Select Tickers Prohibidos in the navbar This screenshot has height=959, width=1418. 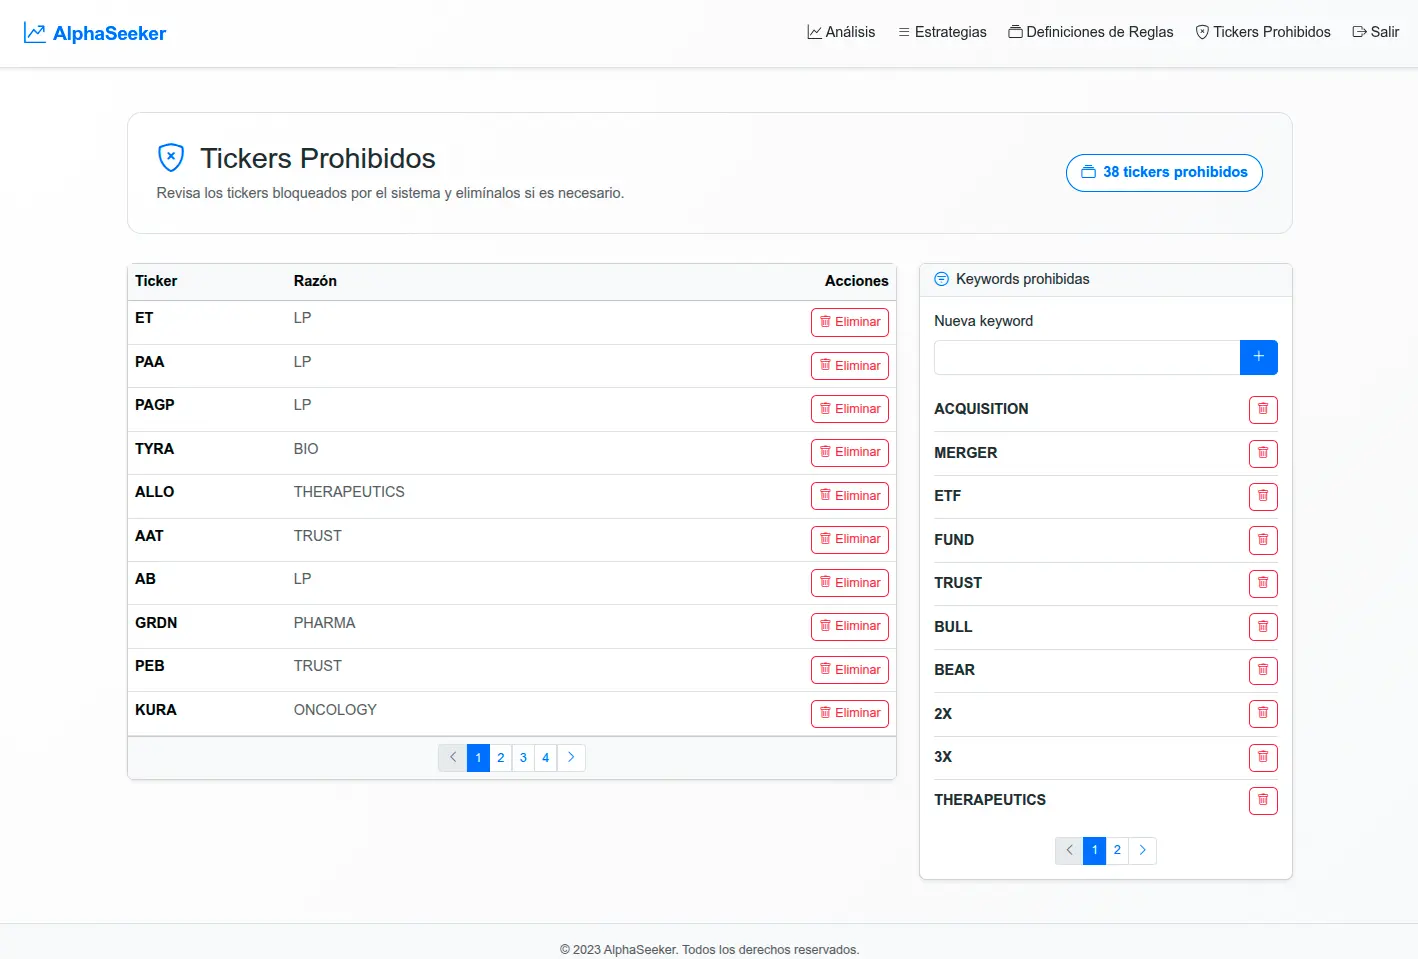(x=1263, y=32)
